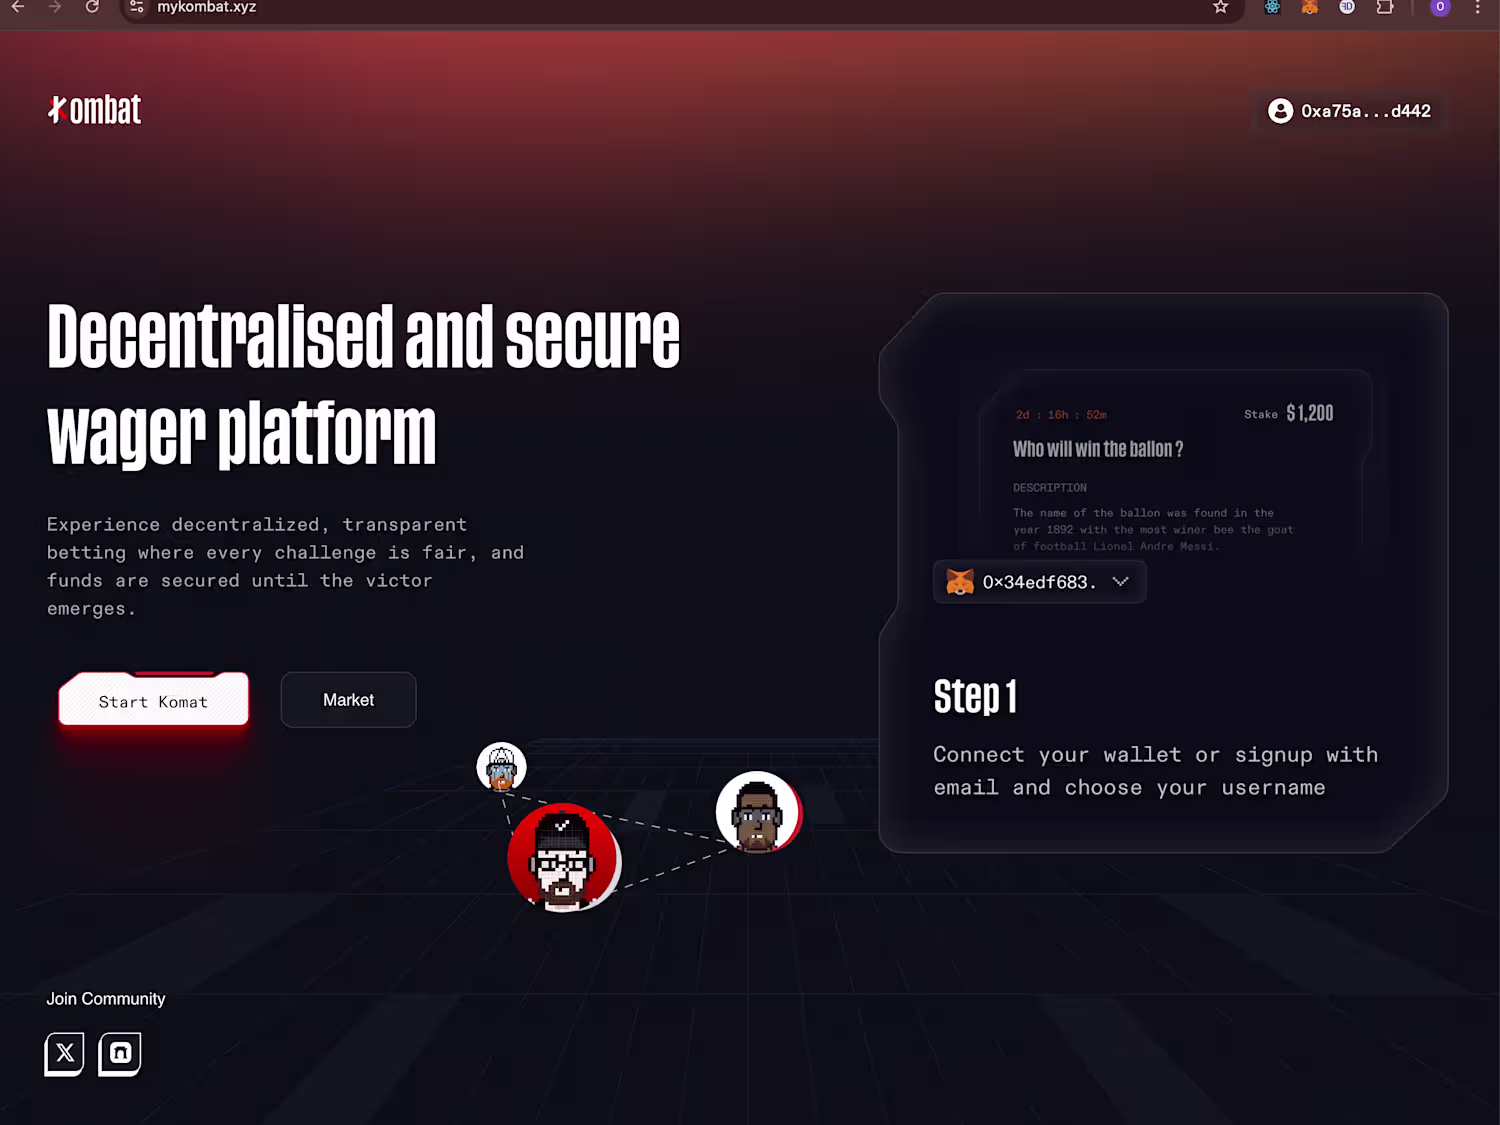1500x1125 pixels.
Task: Open the Warpcast arch community icon
Action: click(x=120, y=1053)
